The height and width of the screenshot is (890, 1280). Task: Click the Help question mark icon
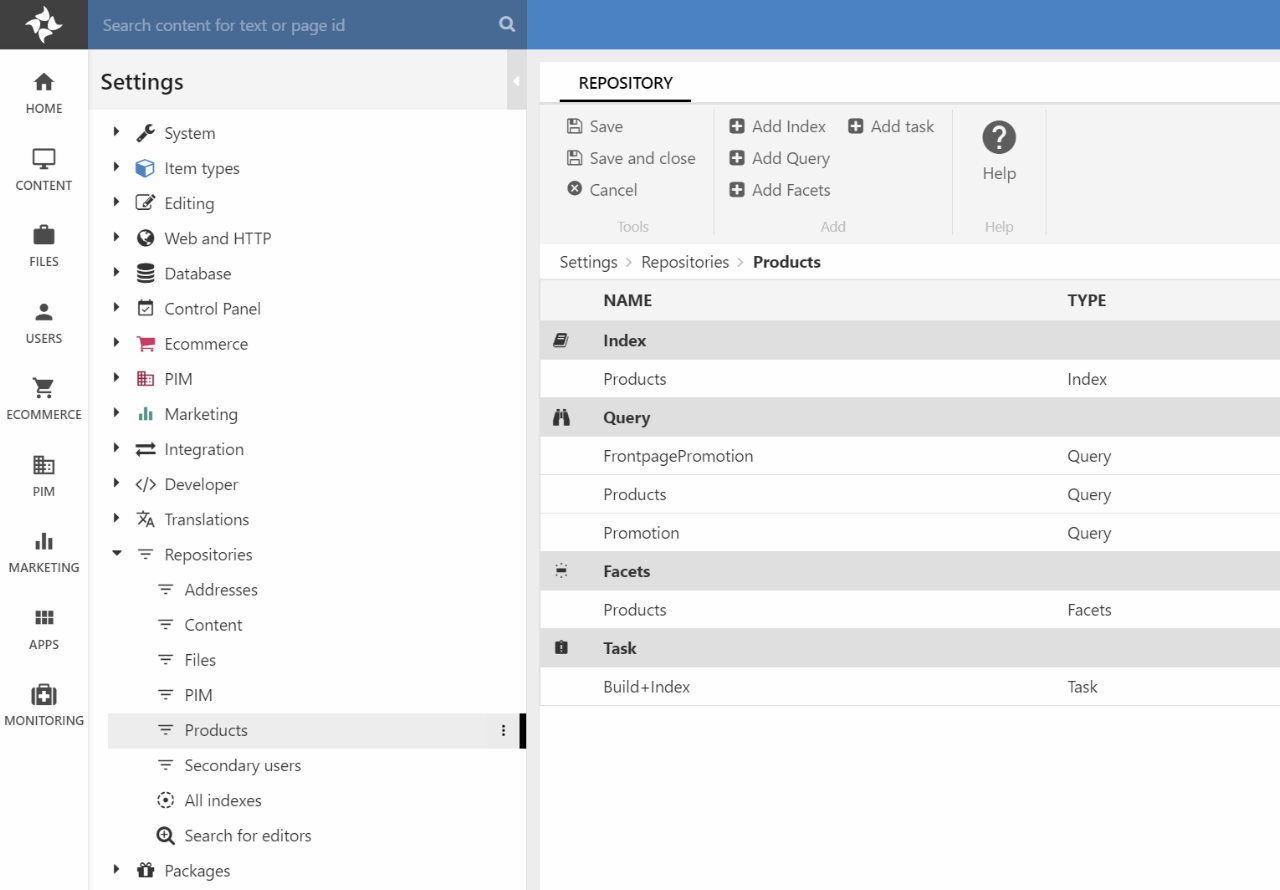click(998, 138)
